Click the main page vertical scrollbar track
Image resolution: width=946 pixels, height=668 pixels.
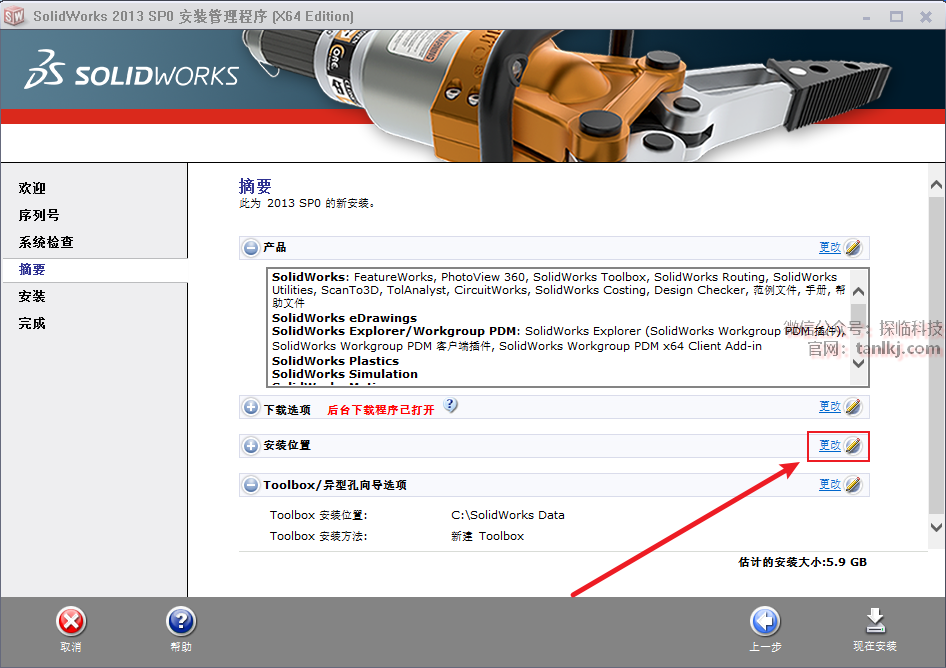pos(936,356)
